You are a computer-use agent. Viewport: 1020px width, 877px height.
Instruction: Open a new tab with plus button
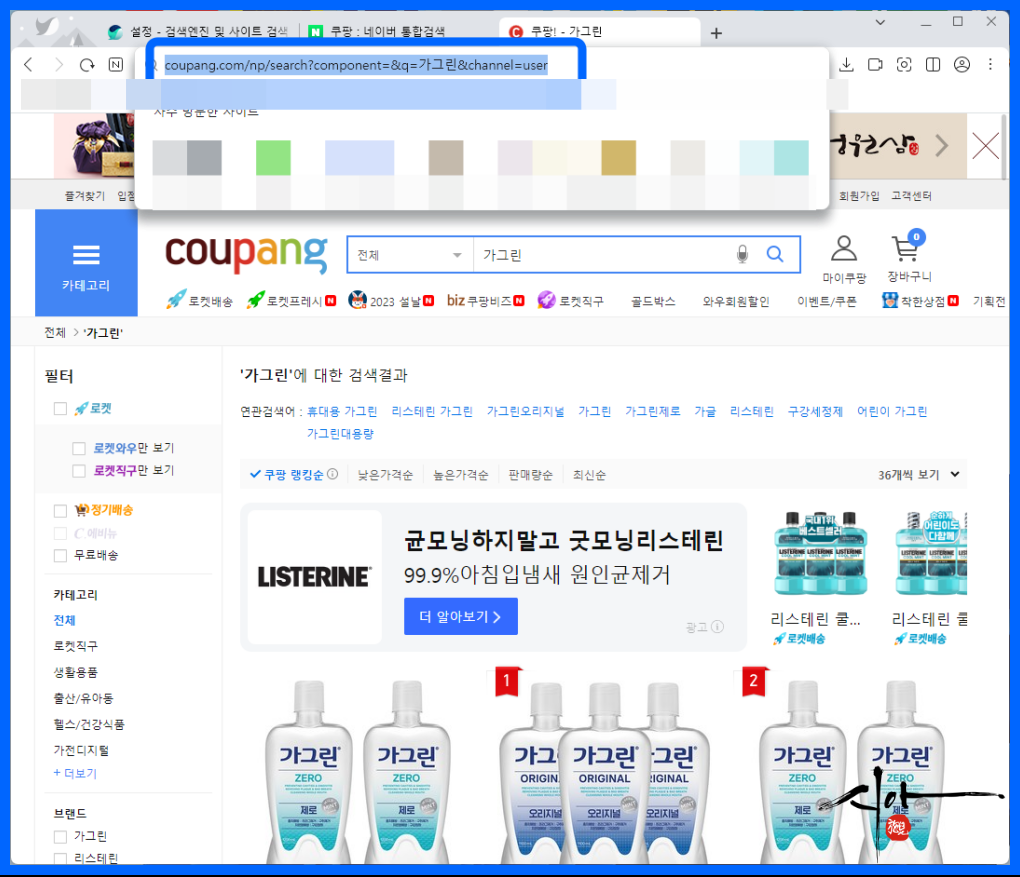[x=716, y=33]
